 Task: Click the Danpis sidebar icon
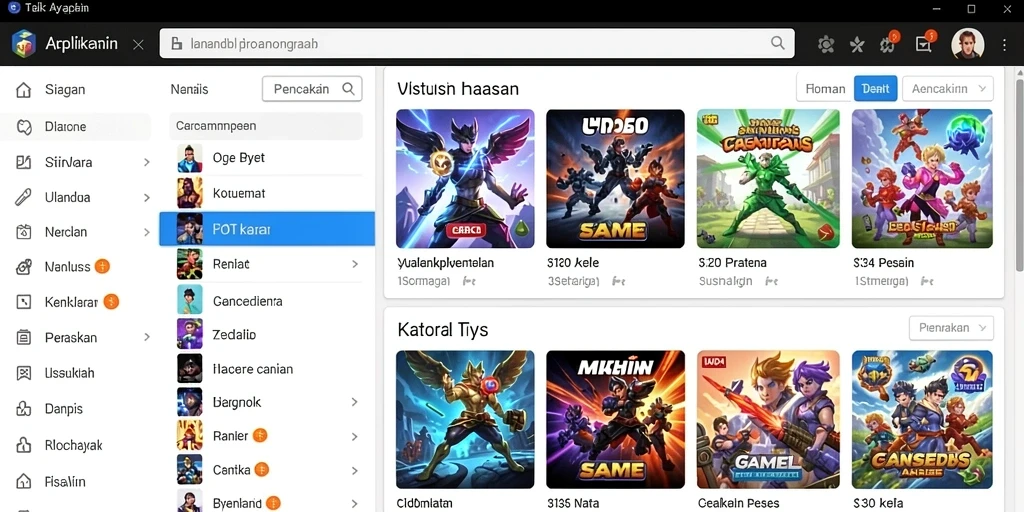pos(24,409)
